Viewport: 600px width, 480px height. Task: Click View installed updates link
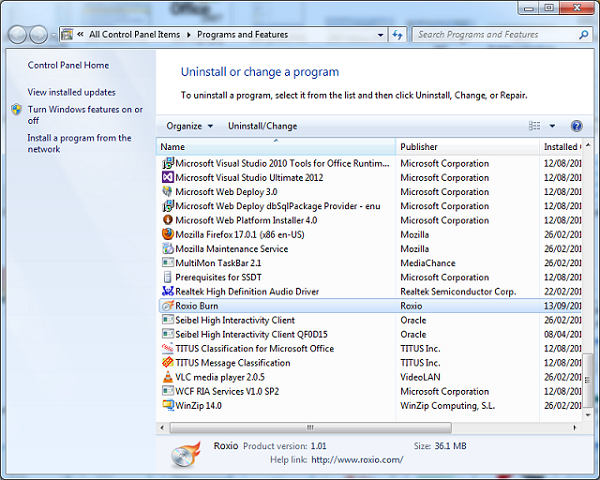coord(71,92)
